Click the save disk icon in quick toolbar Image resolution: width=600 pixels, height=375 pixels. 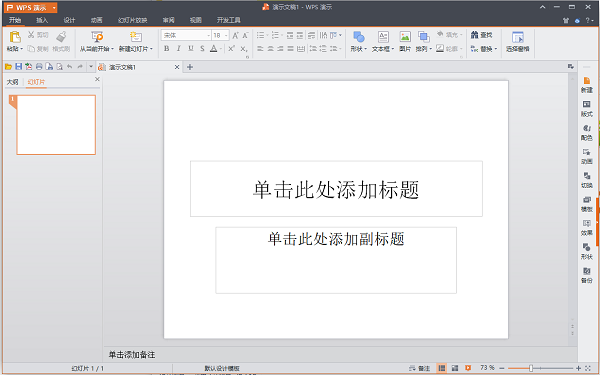coord(18,67)
